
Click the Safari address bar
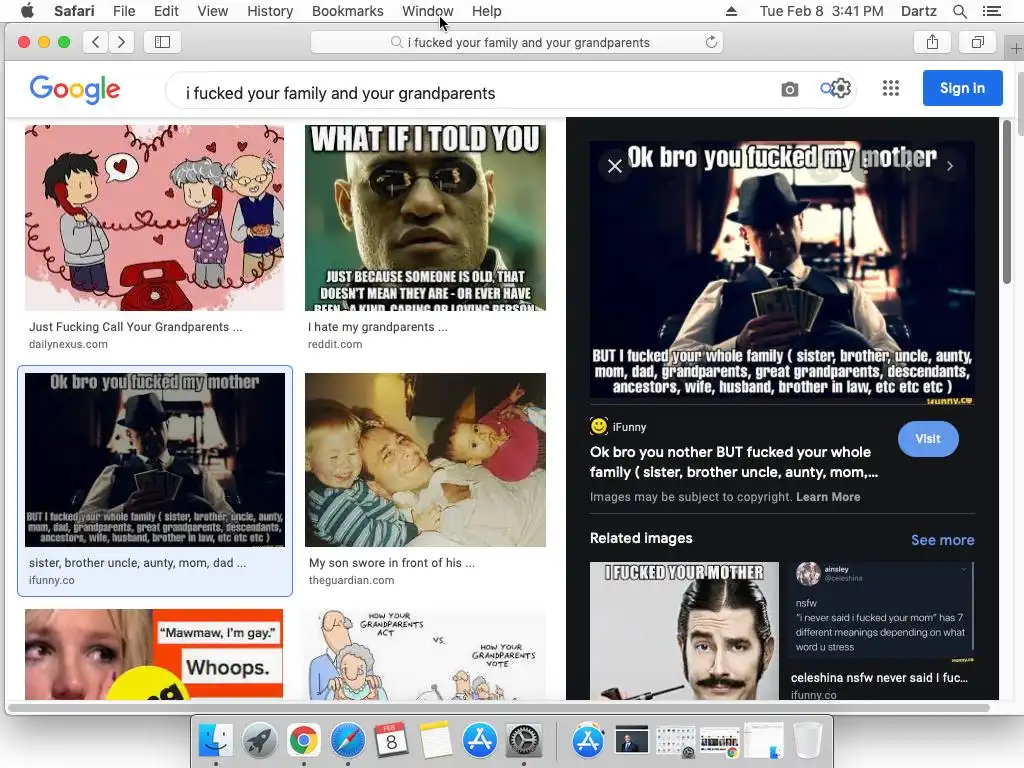click(x=517, y=42)
